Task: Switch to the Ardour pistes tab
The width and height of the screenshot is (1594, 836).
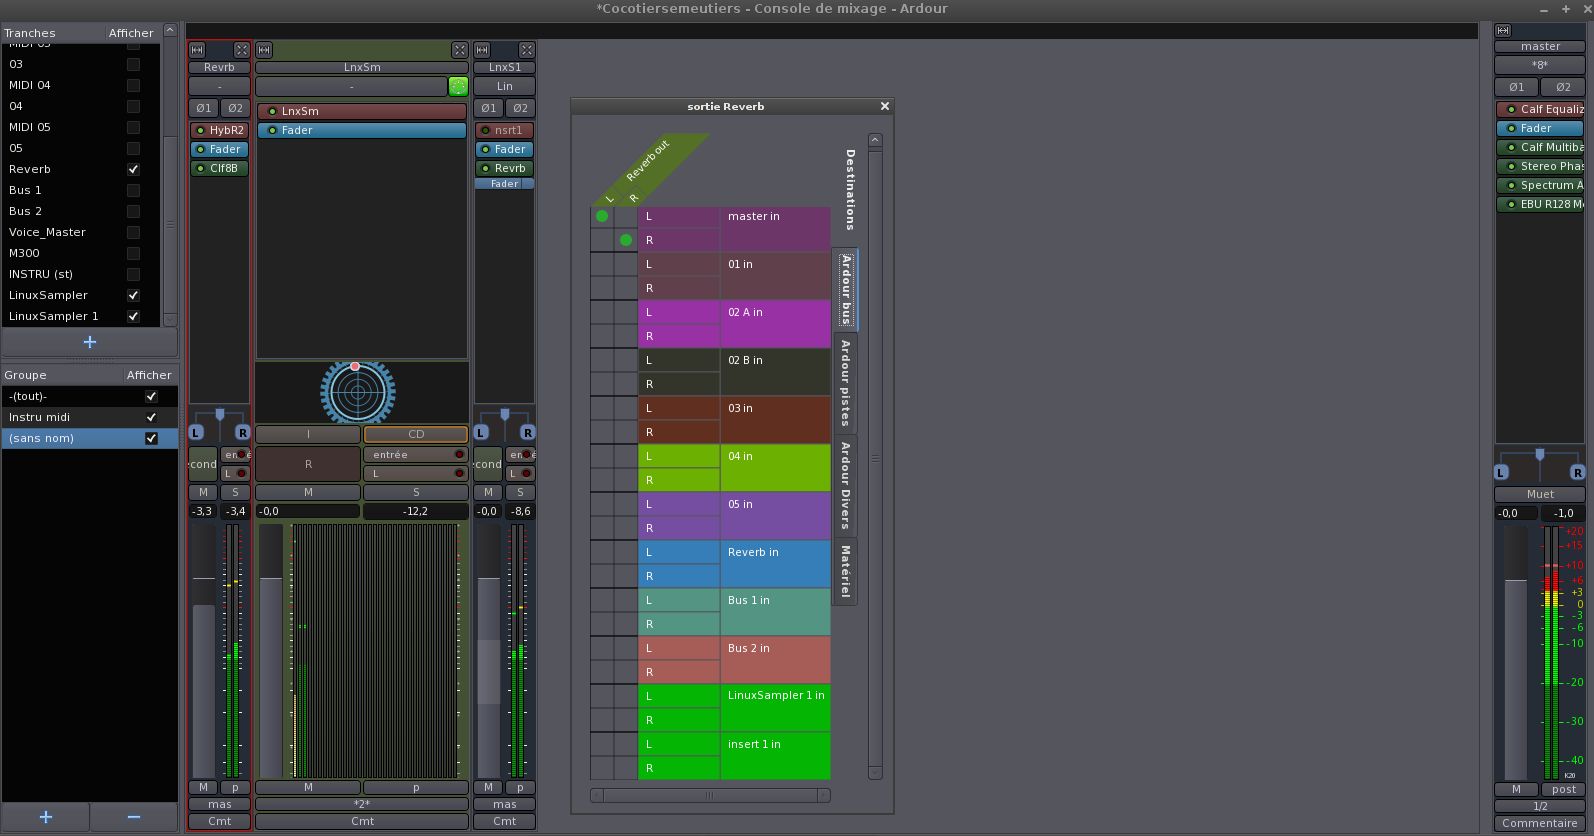Action: [846, 383]
